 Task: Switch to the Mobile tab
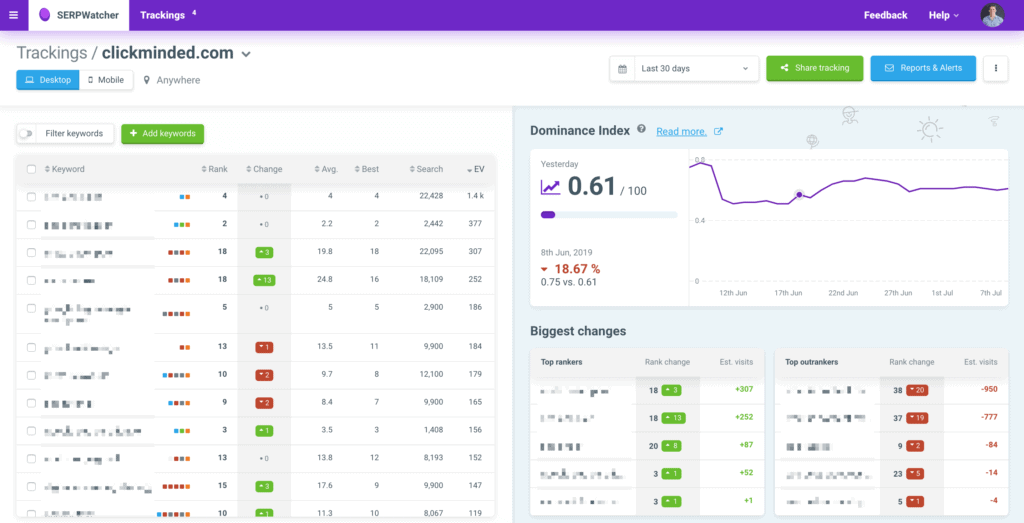tap(106, 80)
